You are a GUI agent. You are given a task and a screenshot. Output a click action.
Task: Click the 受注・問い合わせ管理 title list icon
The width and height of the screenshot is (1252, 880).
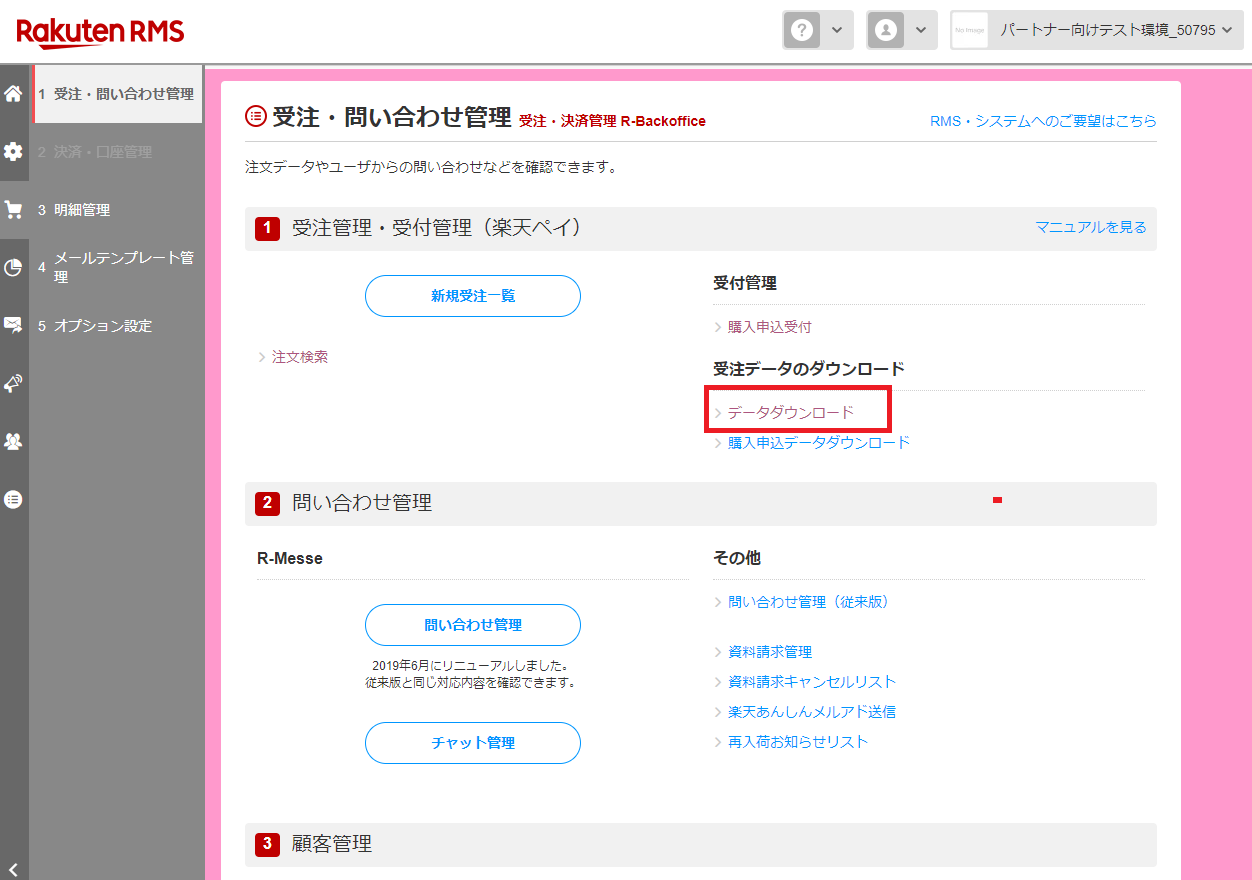click(256, 117)
